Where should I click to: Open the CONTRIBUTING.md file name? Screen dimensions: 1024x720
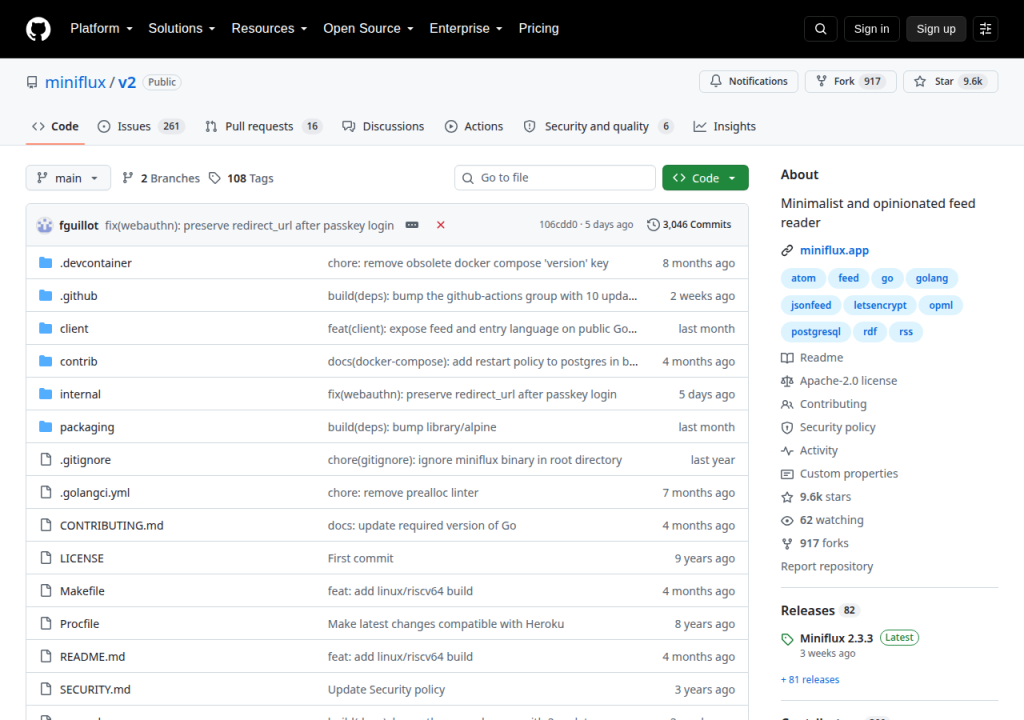click(112, 525)
